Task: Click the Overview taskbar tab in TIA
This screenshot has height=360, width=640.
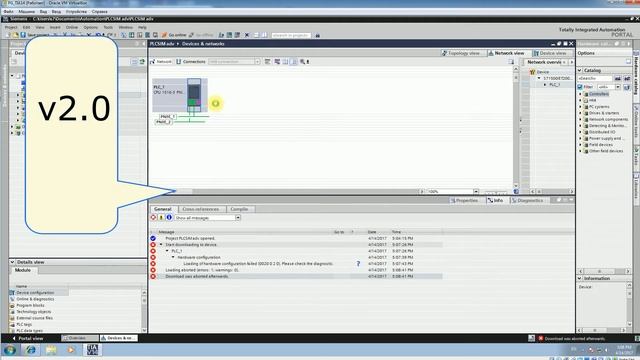Action: point(80,338)
